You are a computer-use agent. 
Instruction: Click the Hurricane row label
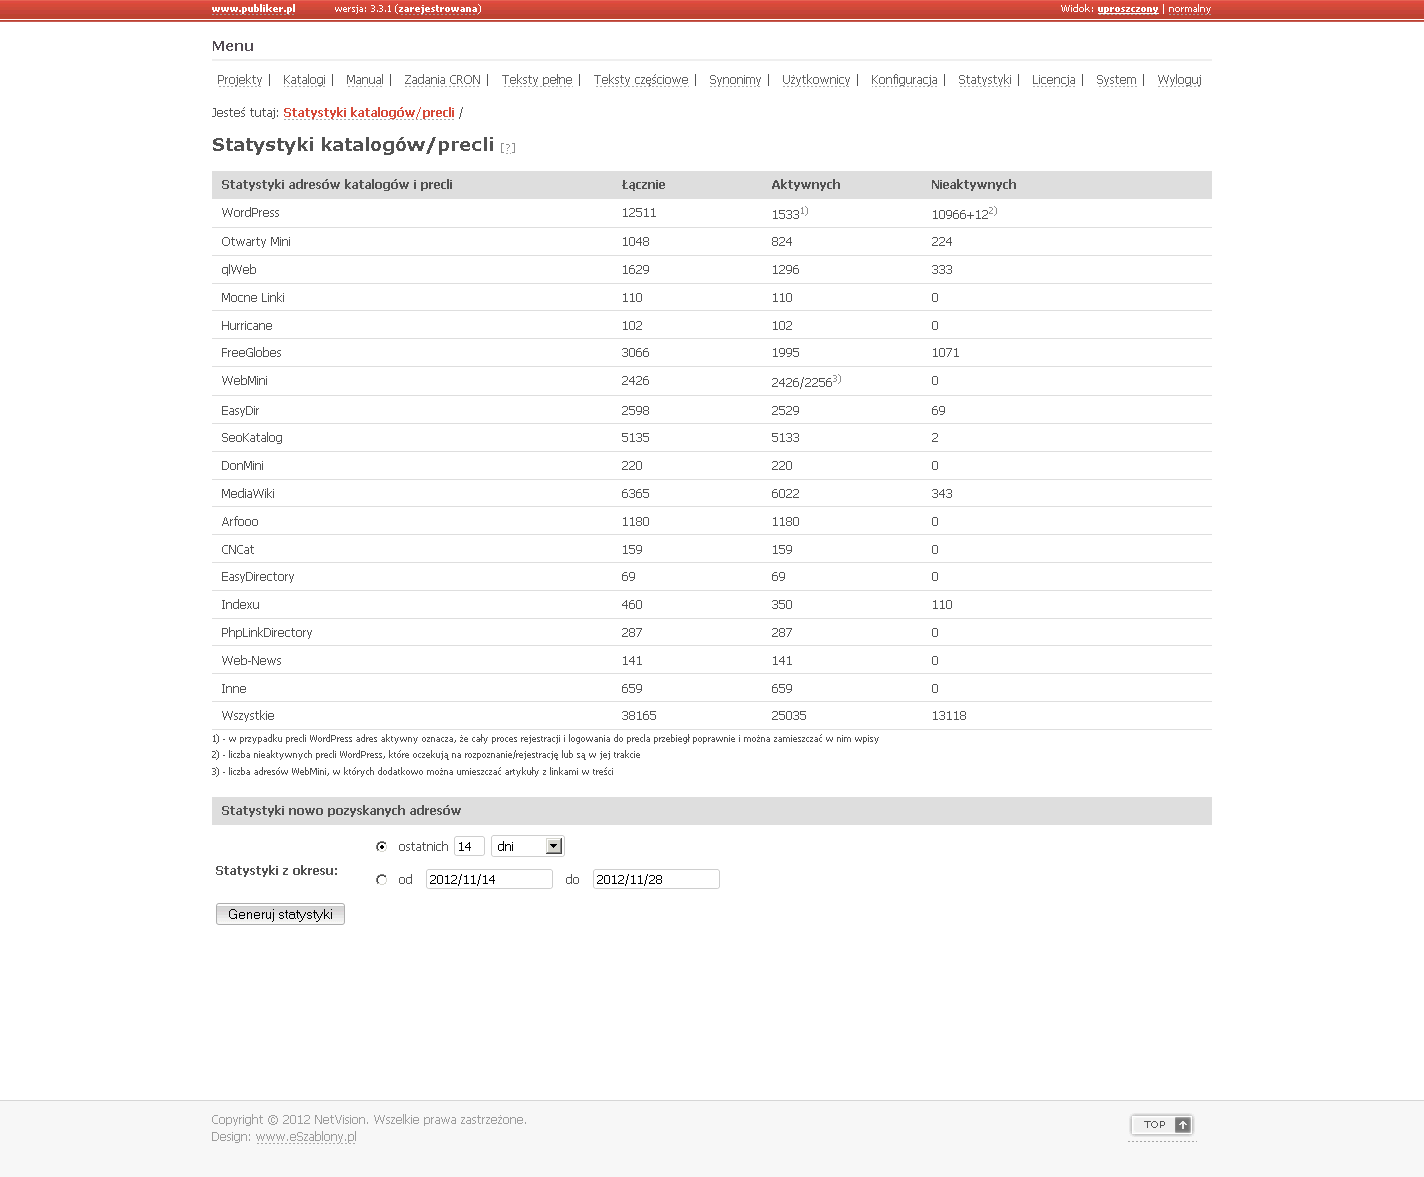coord(247,326)
